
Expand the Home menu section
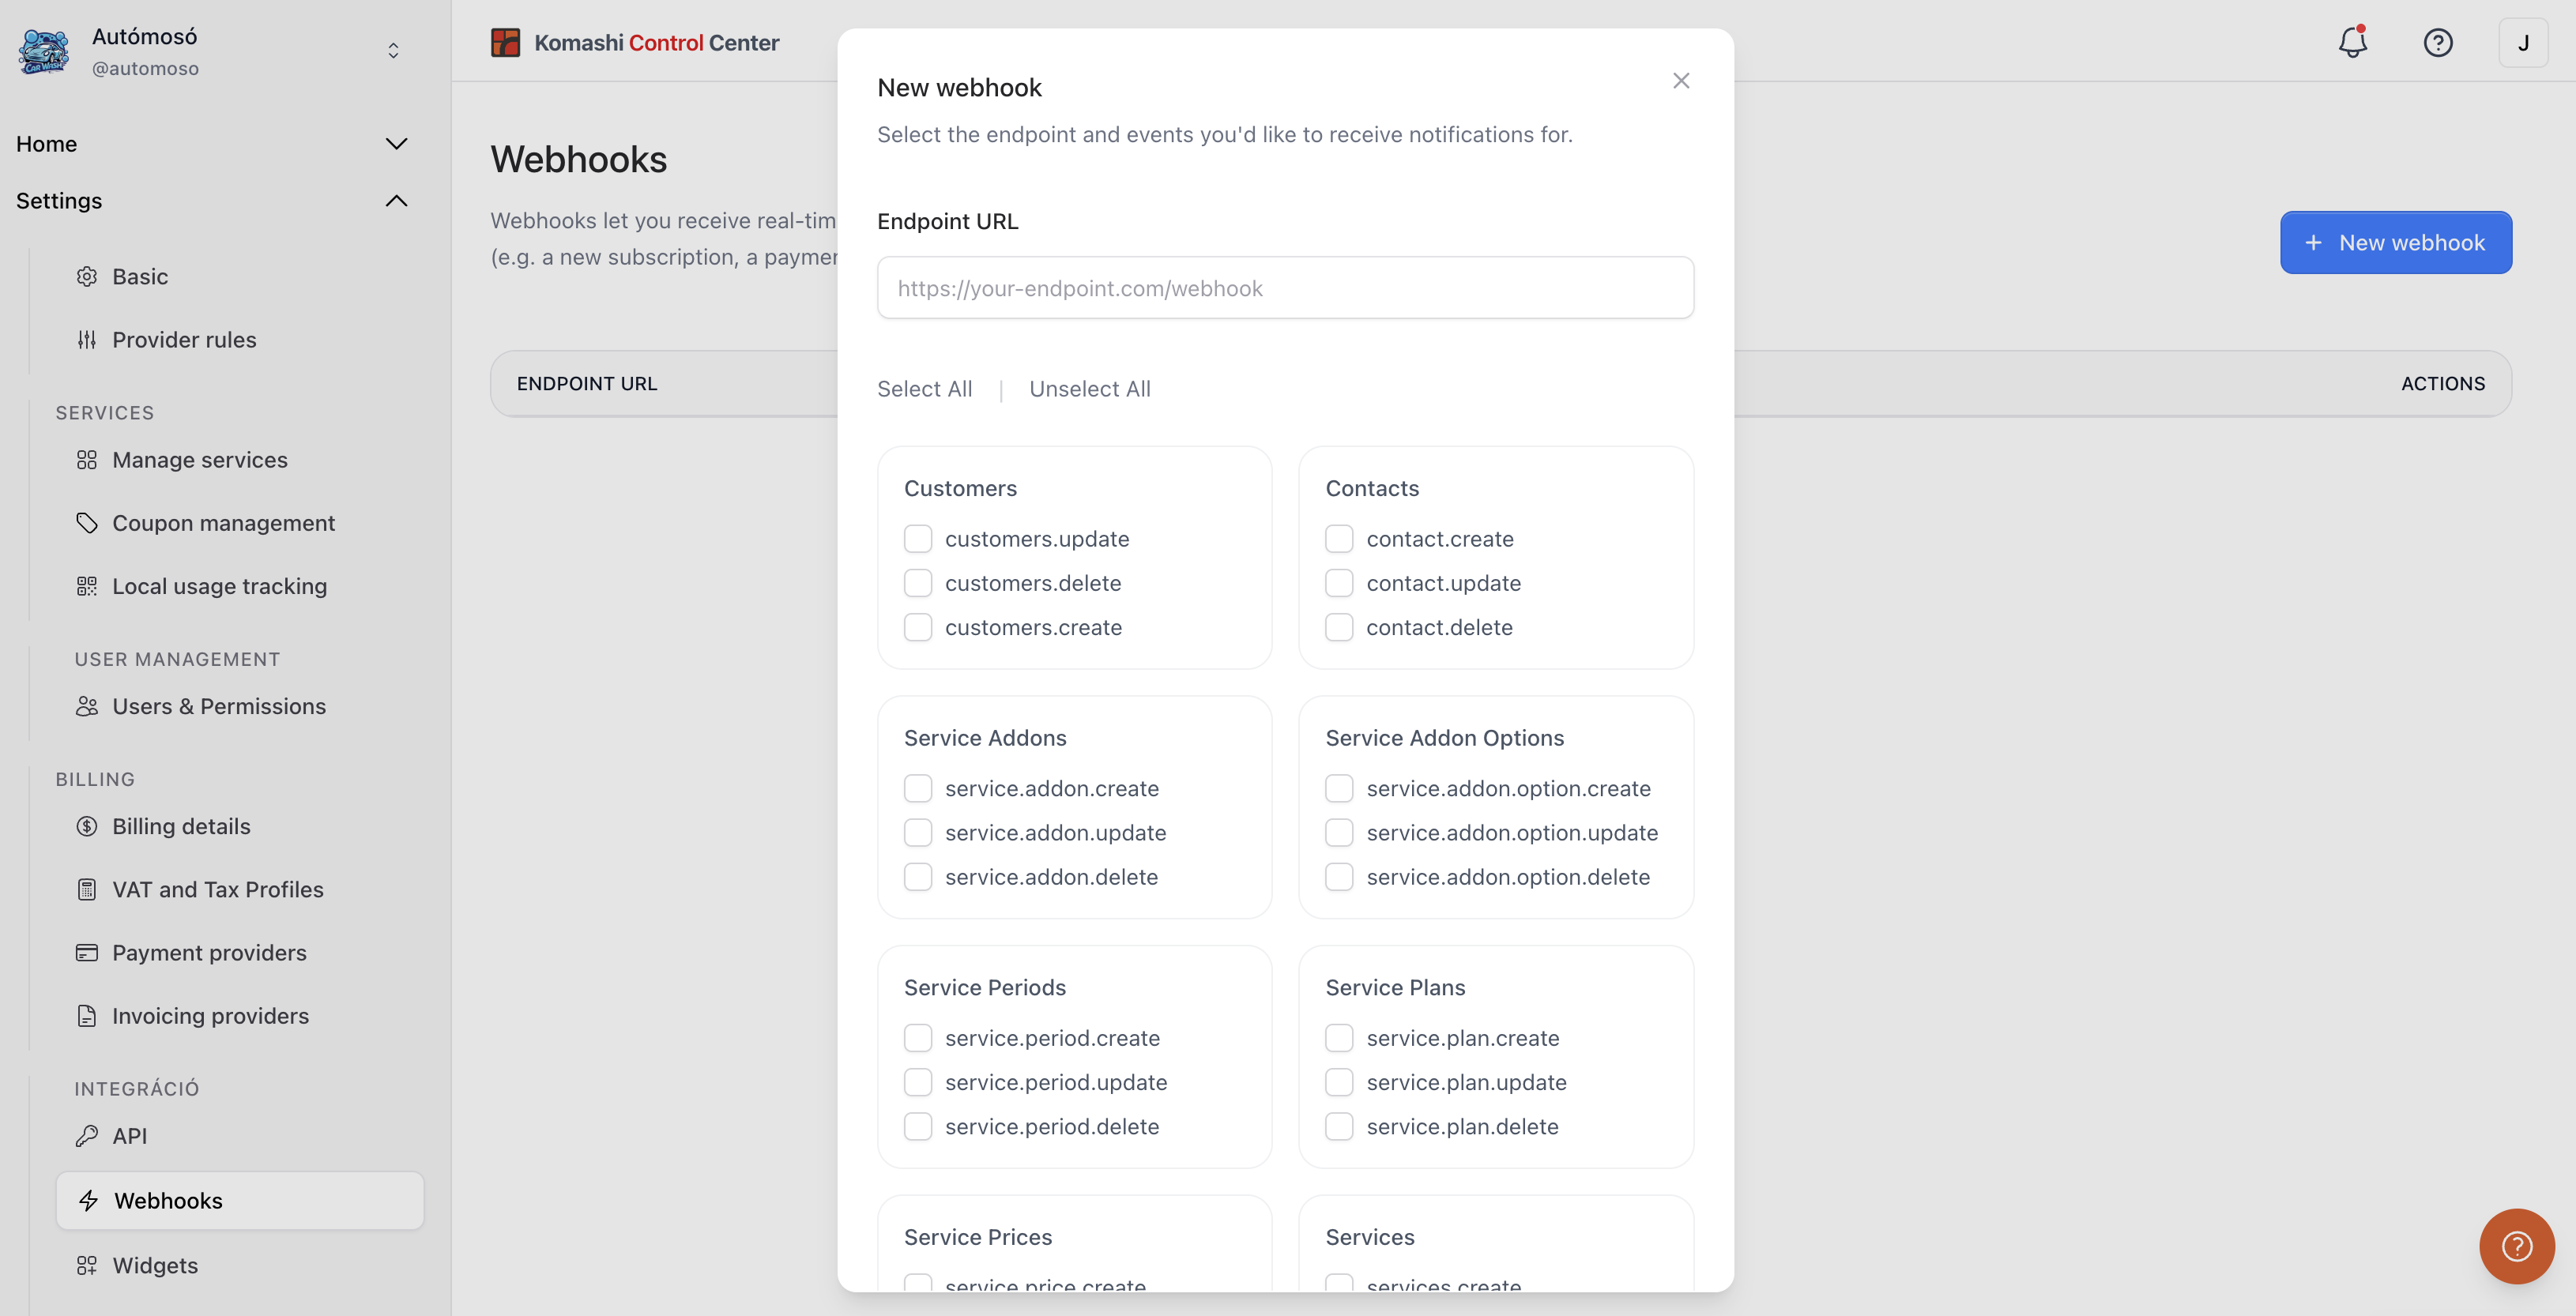(396, 144)
